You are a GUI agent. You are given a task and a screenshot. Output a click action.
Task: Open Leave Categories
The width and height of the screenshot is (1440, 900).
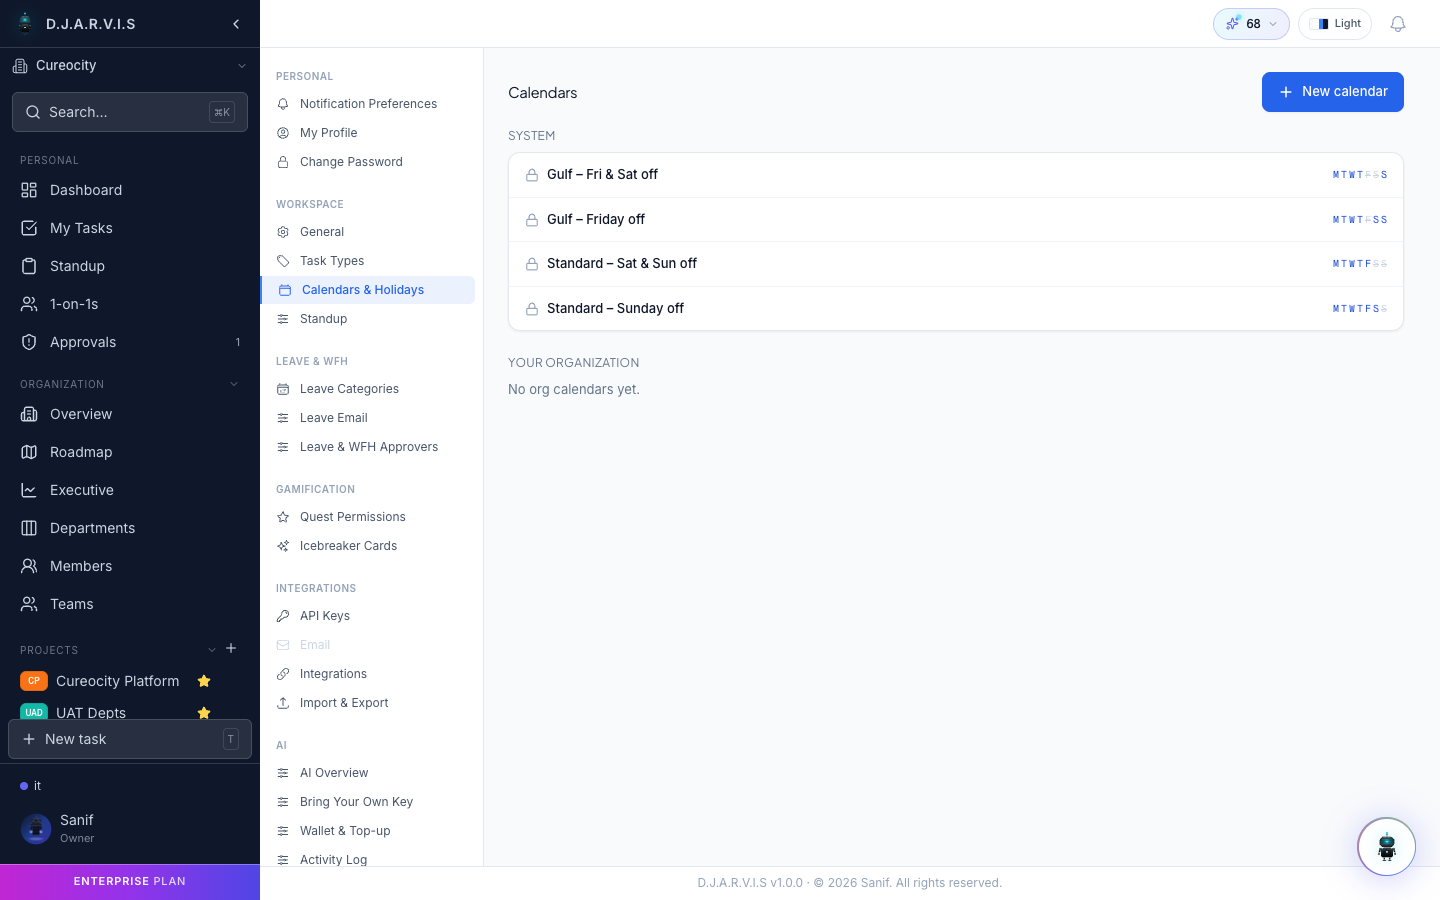(368, 389)
